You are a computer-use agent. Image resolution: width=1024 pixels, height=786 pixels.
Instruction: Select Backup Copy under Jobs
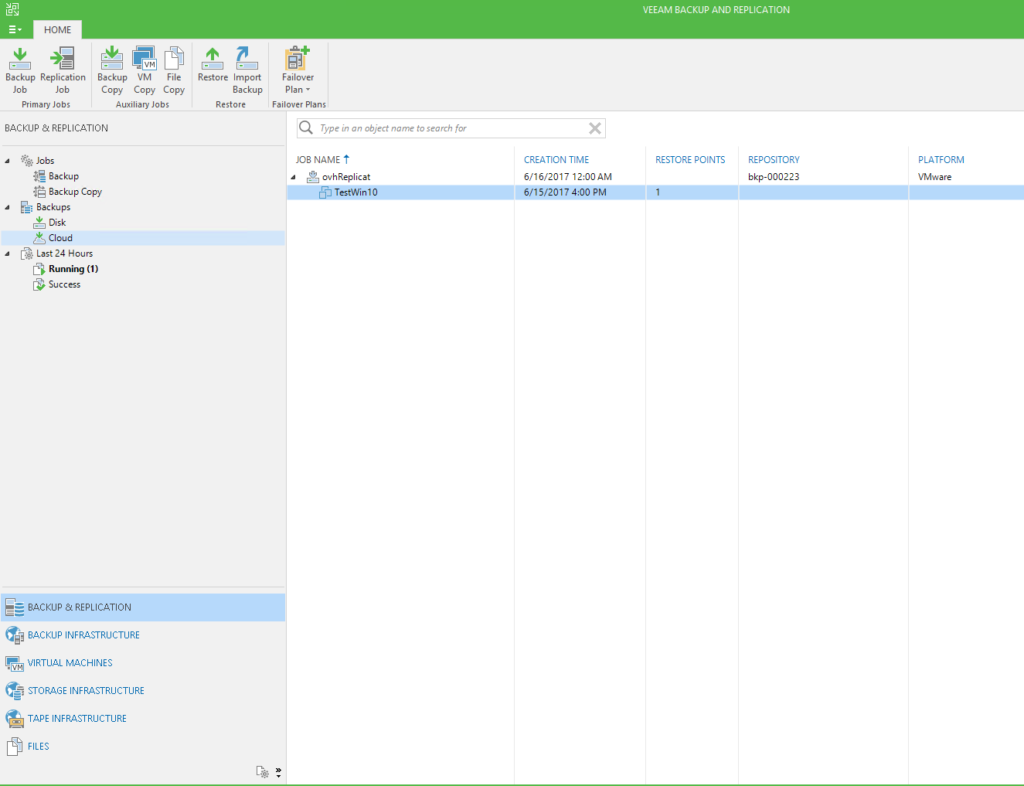tap(75, 192)
